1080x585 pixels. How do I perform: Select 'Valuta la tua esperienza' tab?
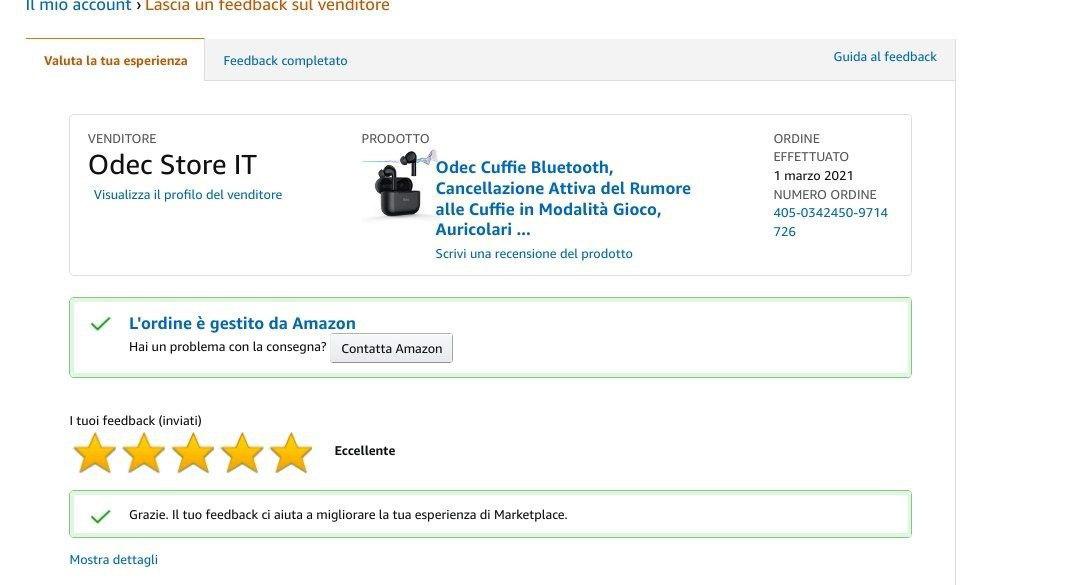click(x=115, y=61)
